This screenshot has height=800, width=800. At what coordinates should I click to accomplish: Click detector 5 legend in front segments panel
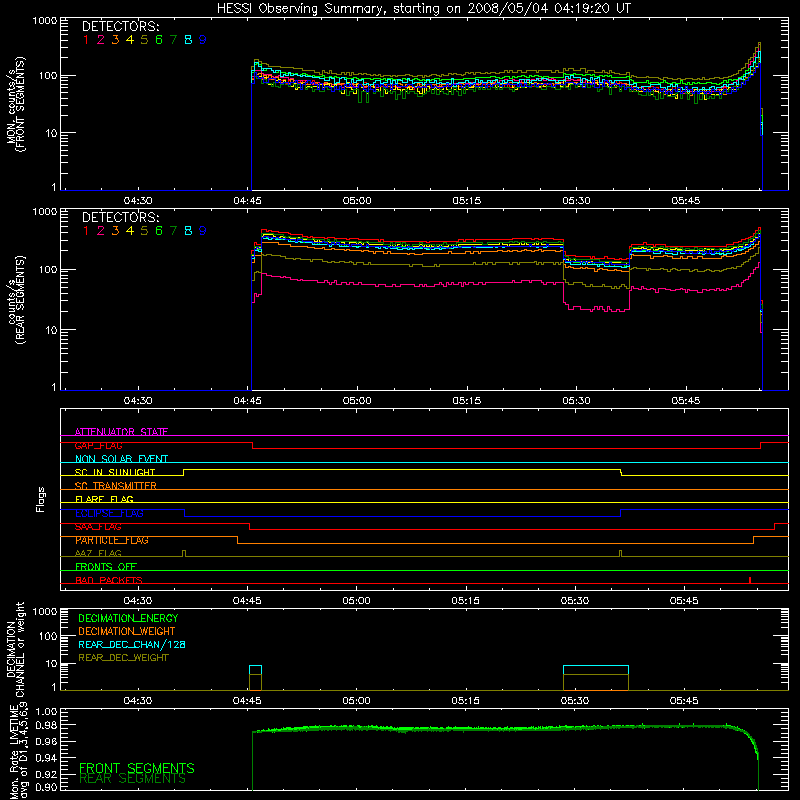(x=144, y=40)
